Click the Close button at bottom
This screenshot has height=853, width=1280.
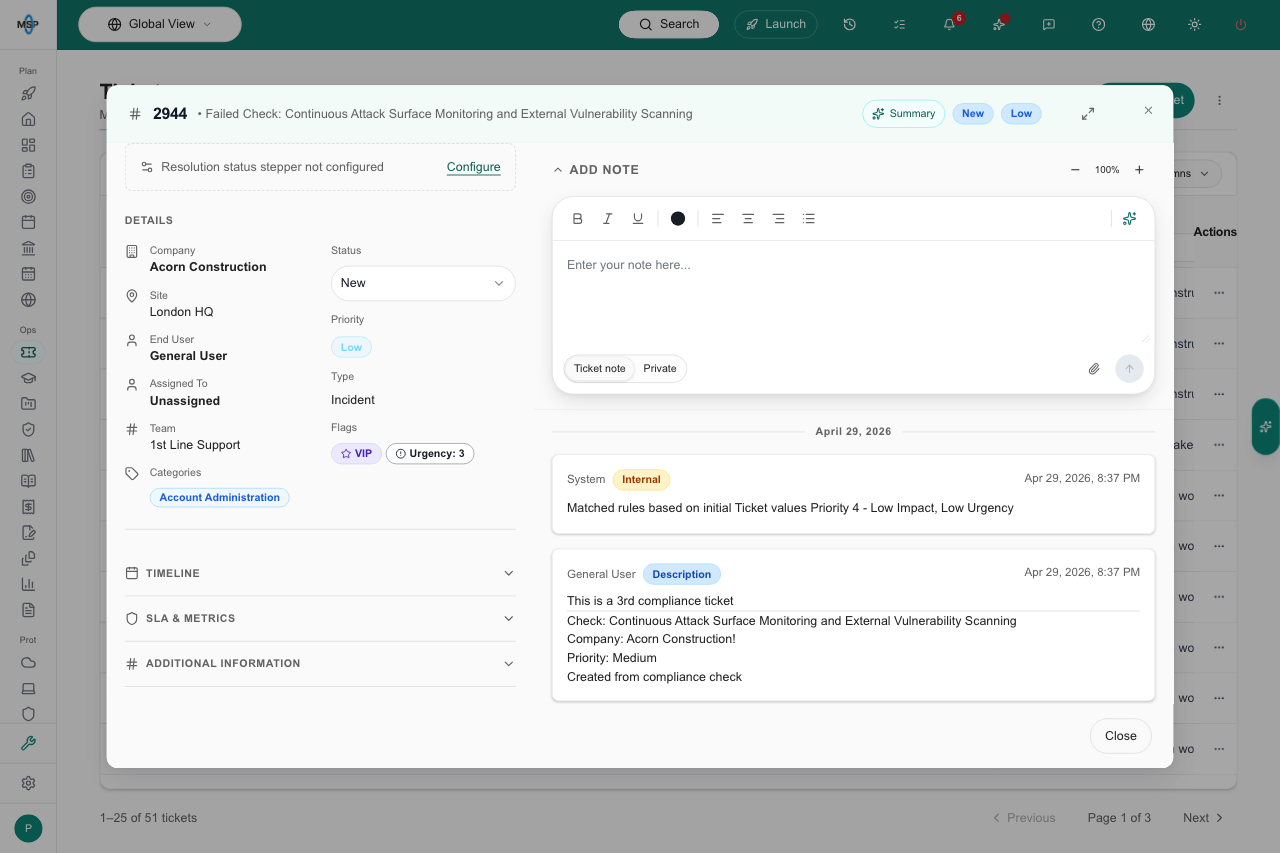(x=1120, y=736)
